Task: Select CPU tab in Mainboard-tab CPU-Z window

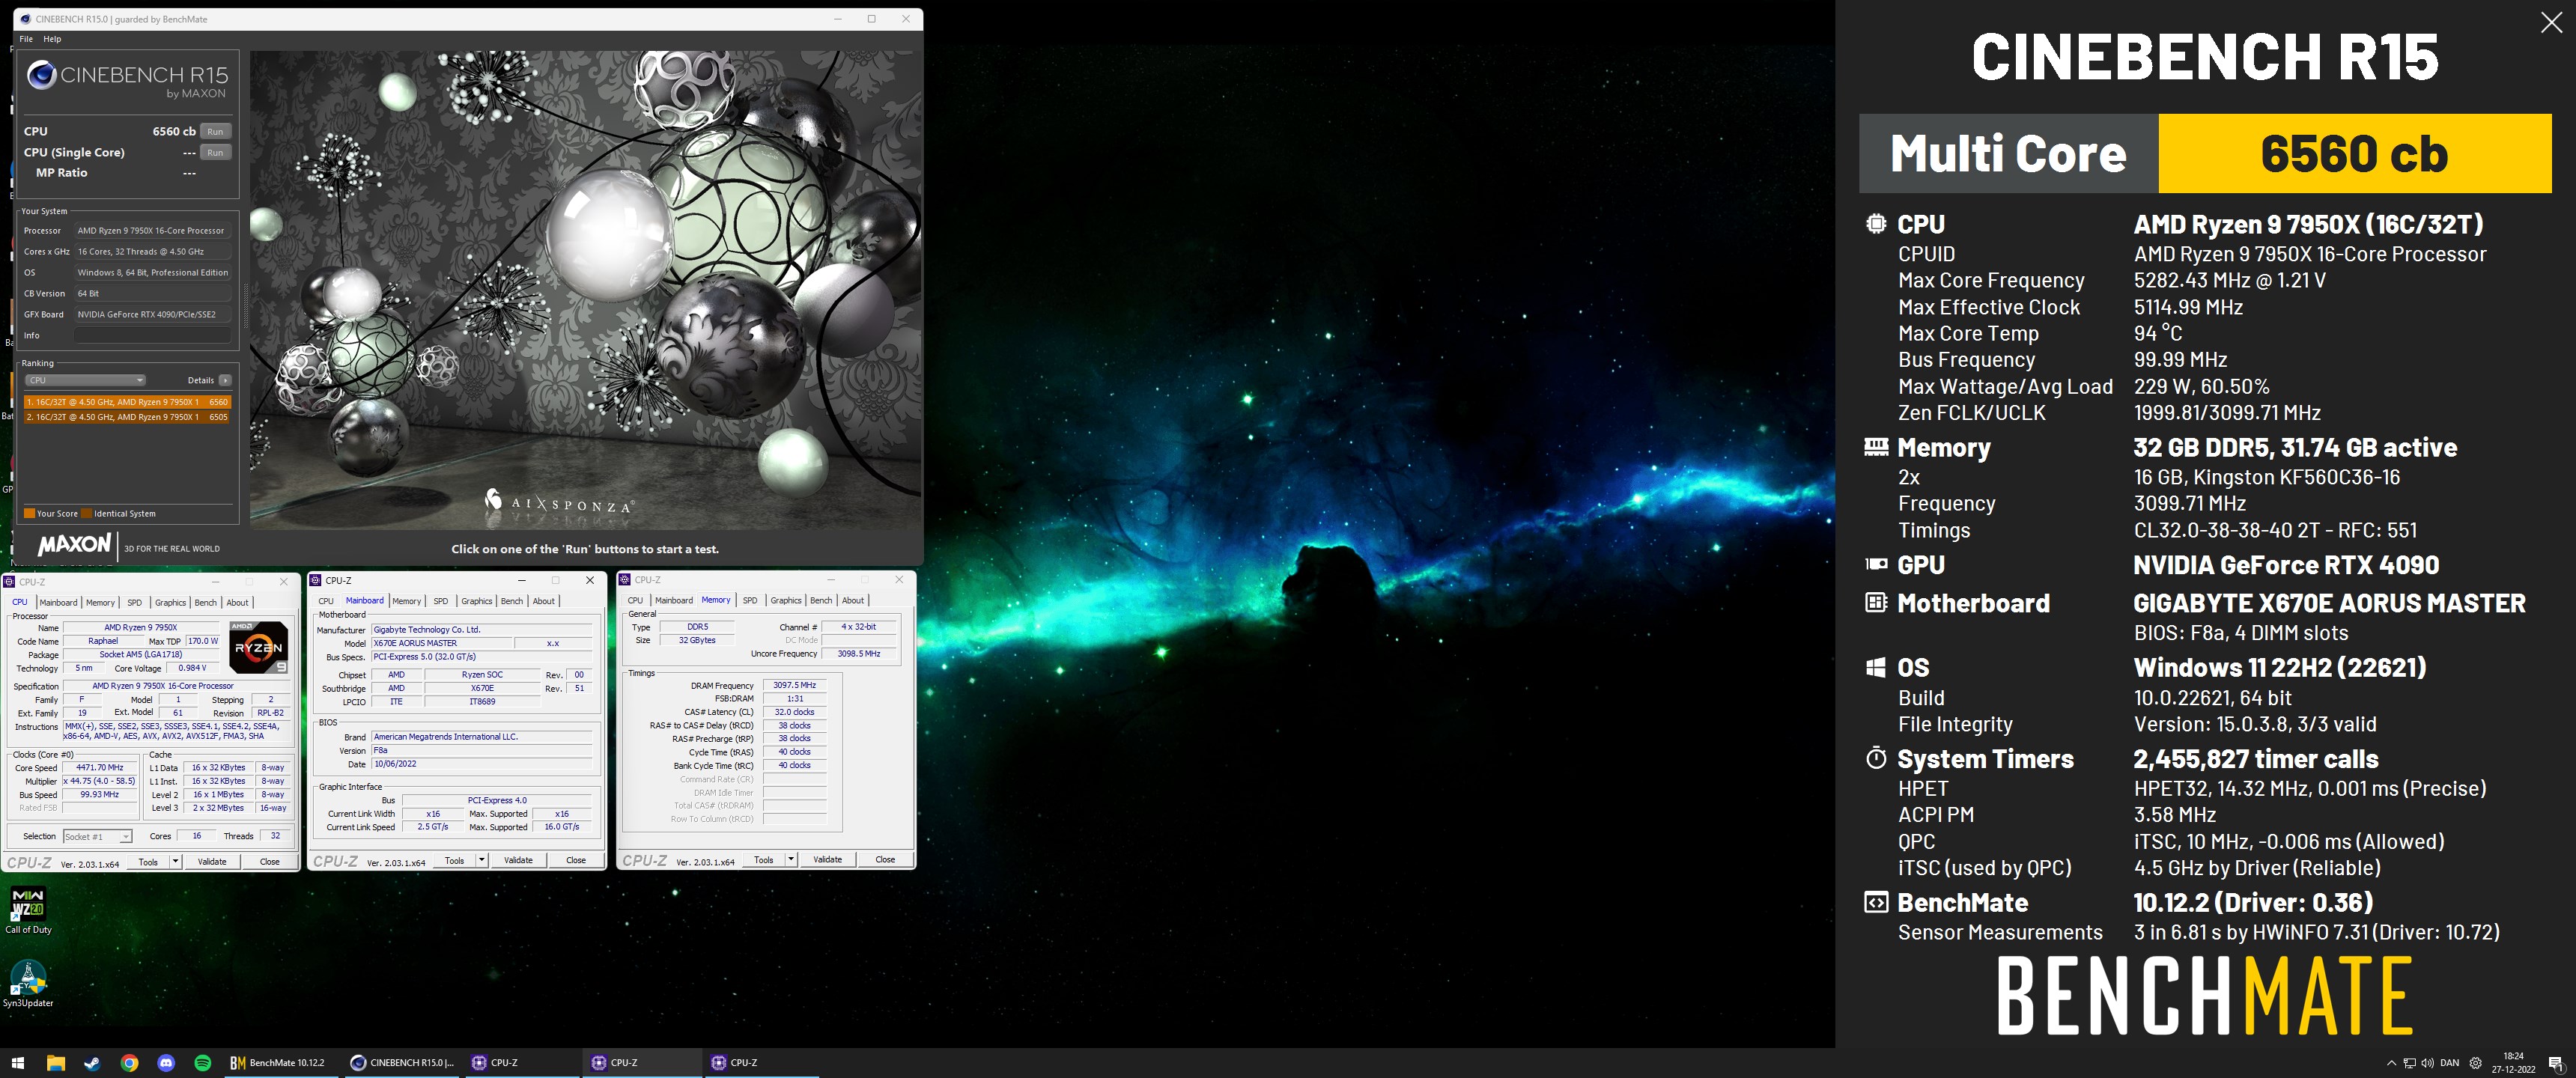Action: [x=325, y=601]
